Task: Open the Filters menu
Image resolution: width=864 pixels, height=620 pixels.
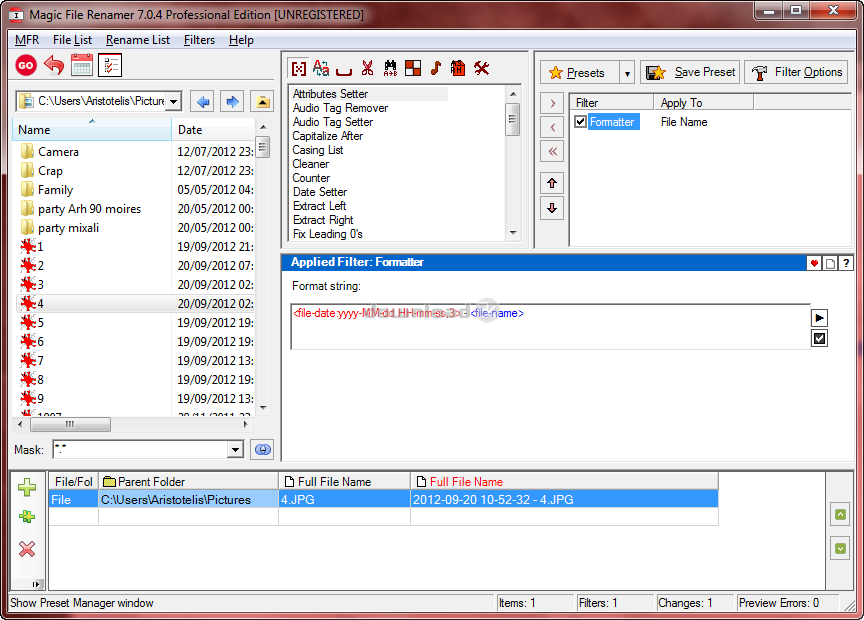Action: point(199,40)
